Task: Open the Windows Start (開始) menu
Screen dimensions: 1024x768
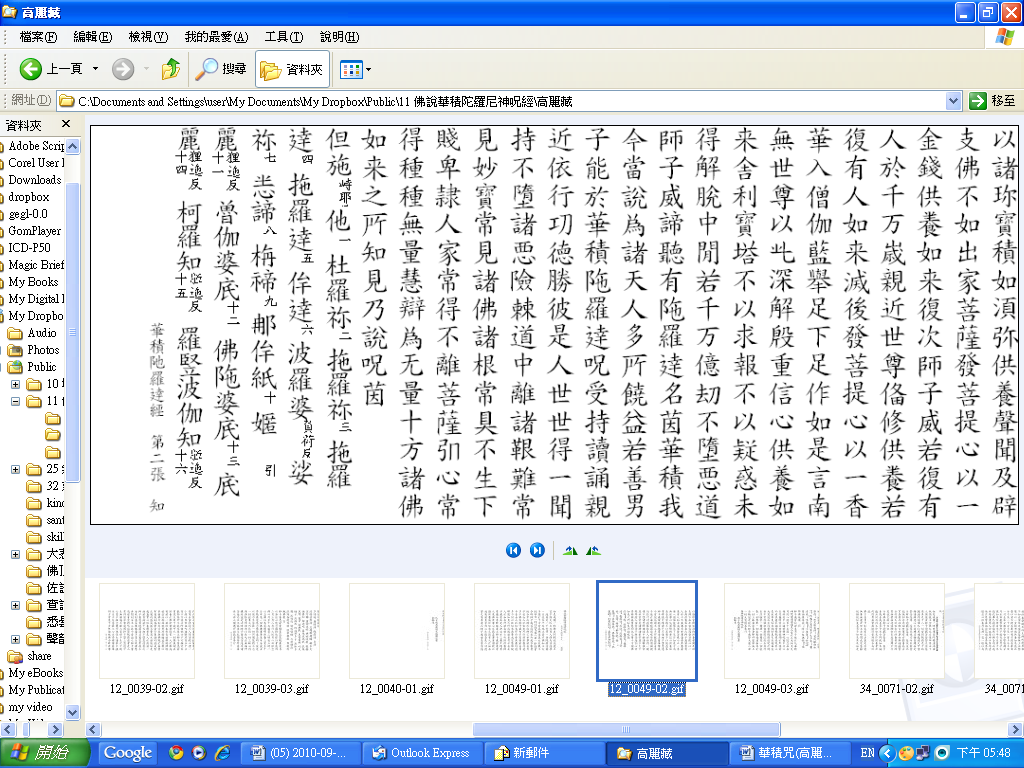Action: point(46,753)
